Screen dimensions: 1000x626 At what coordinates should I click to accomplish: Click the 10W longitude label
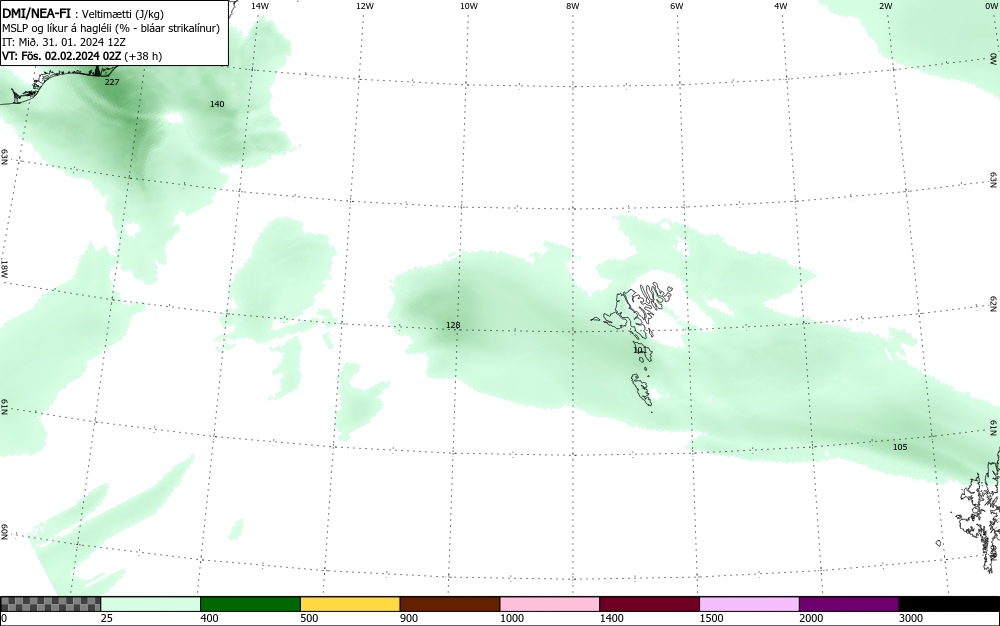(x=469, y=6)
